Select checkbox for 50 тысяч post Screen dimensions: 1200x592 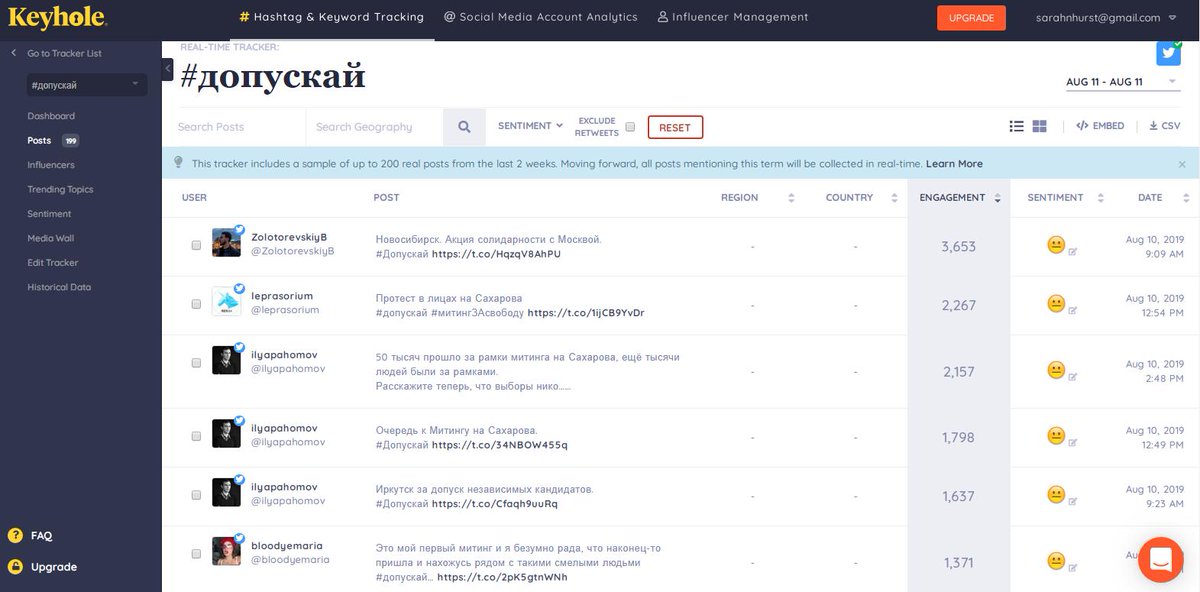(x=196, y=363)
